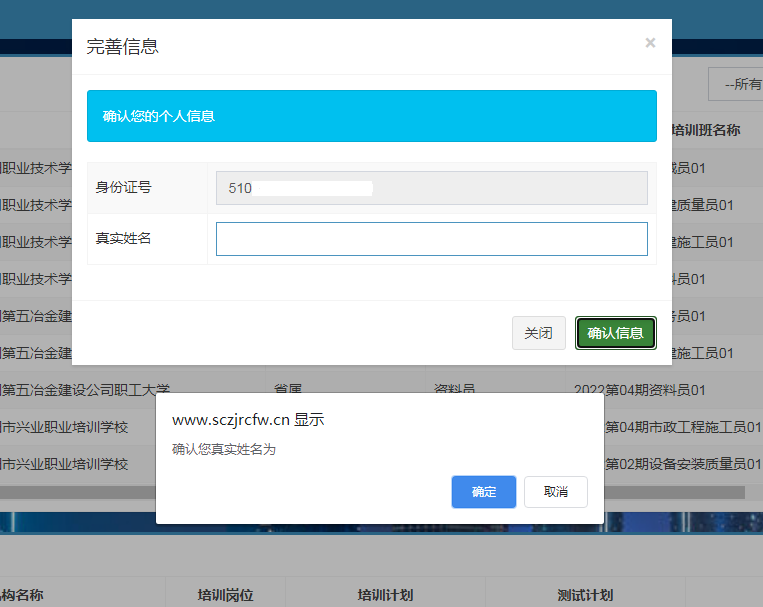Click the 测试计划 column header
This screenshot has width=763, height=607.
click(585, 595)
